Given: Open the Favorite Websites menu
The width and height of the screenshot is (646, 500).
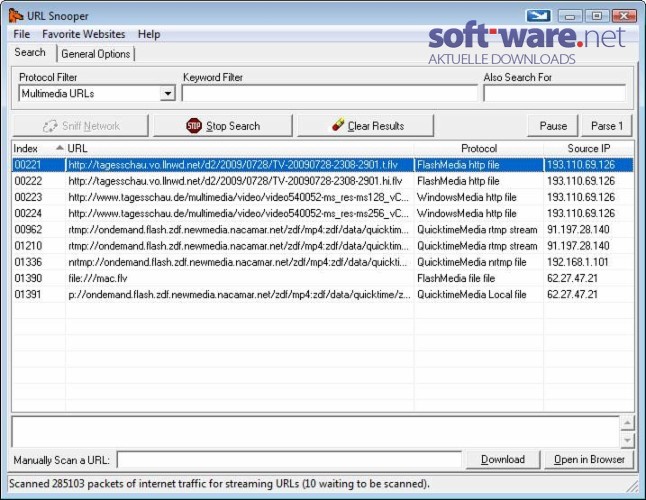Looking at the screenshot, I should coord(84,34).
